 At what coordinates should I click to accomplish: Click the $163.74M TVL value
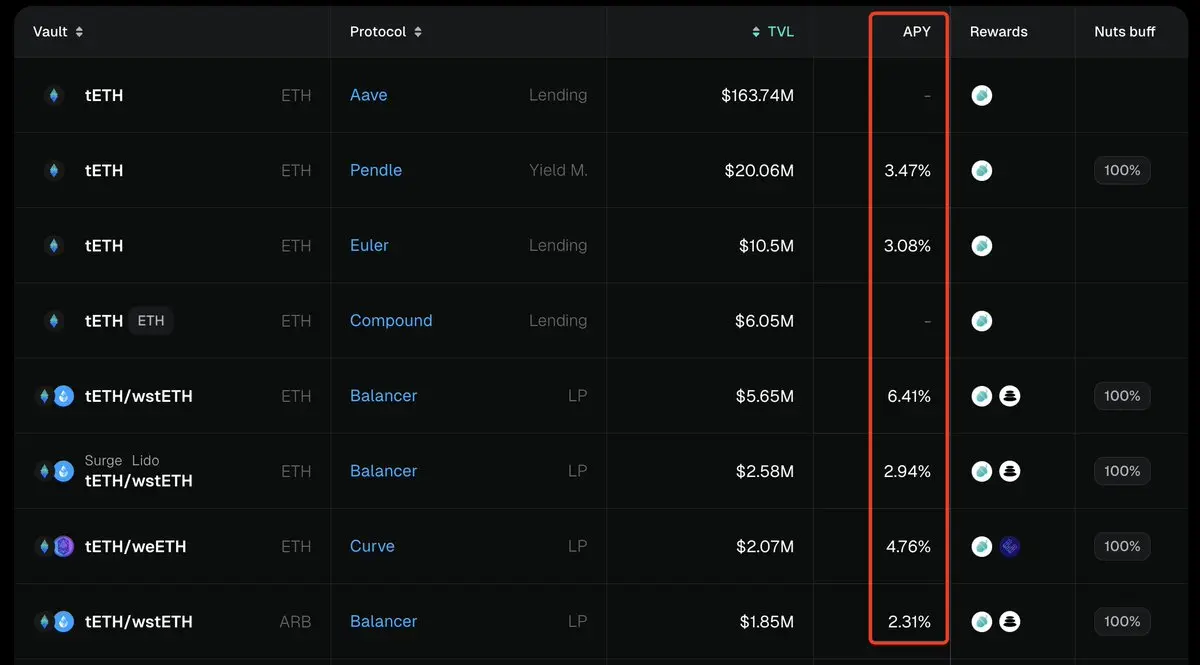pos(757,95)
